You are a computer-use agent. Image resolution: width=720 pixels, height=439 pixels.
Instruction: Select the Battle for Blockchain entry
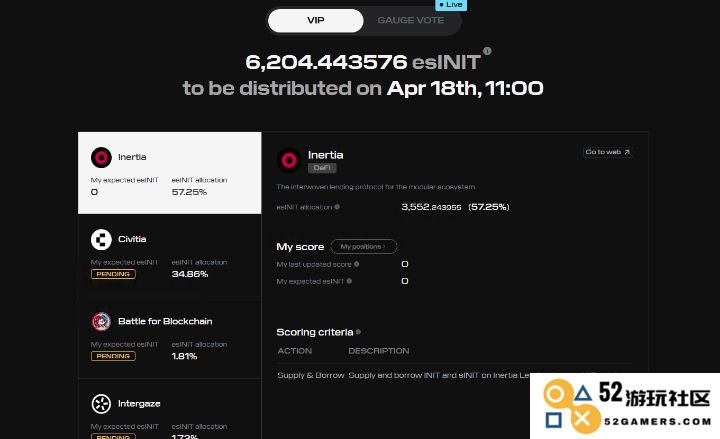tap(169, 338)
